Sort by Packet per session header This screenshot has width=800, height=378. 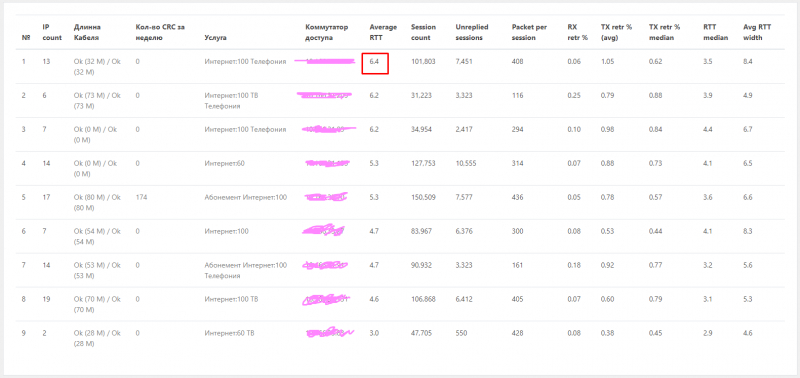click(x=529, y=32)
